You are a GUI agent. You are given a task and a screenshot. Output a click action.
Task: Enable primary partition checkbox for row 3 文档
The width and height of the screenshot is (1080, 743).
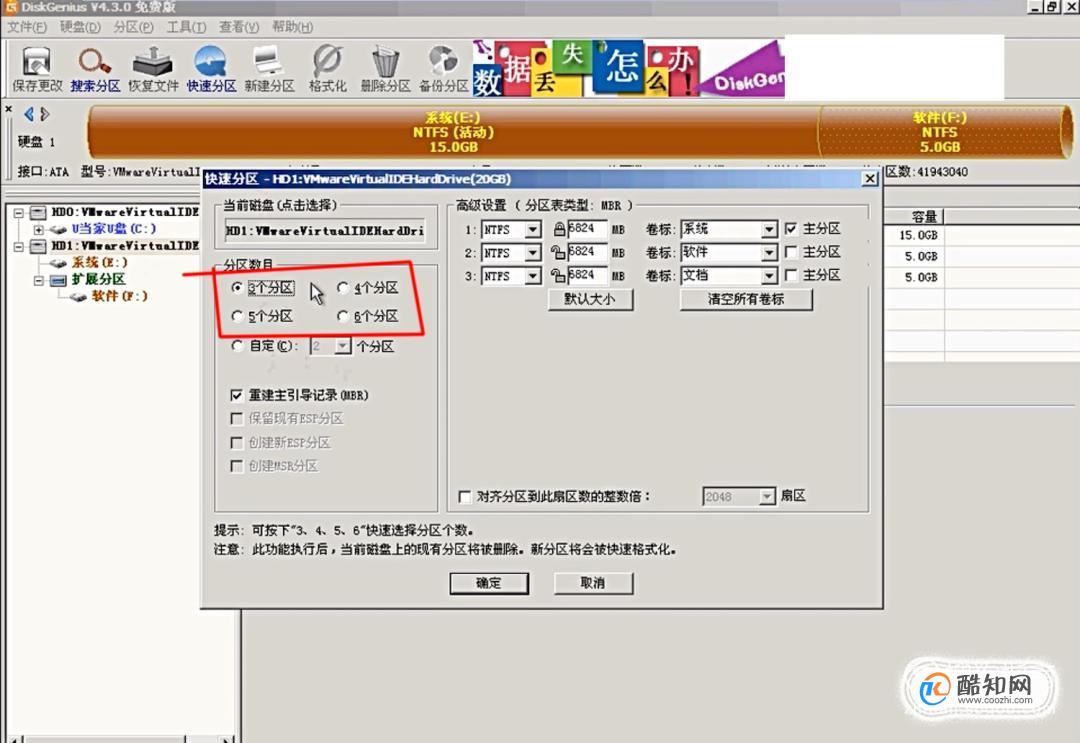click(x=791, y=275)
